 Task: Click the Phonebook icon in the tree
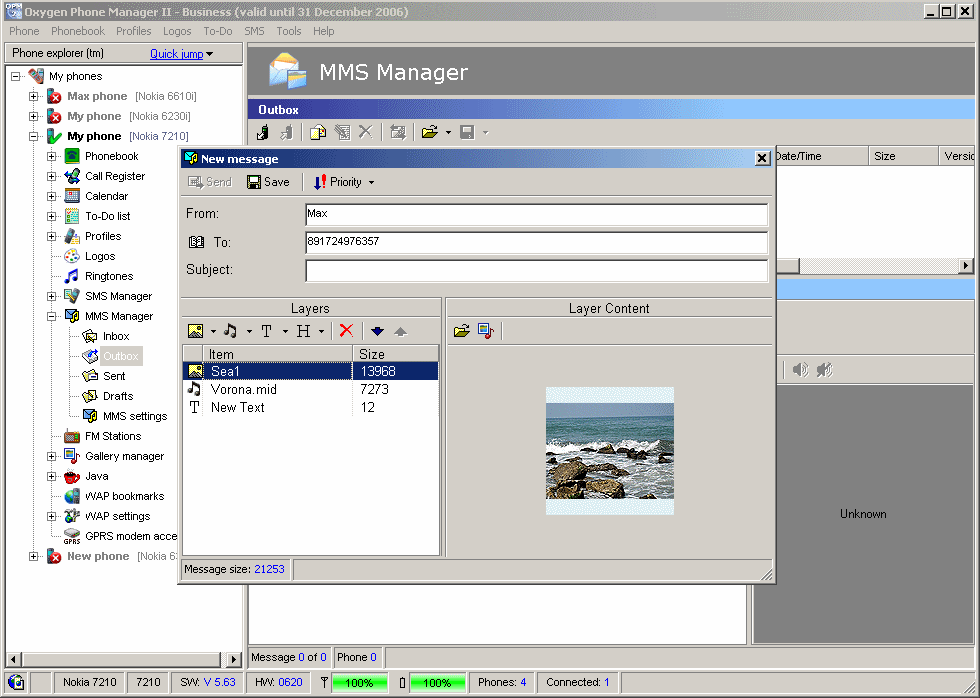click(x=72, y=156)
